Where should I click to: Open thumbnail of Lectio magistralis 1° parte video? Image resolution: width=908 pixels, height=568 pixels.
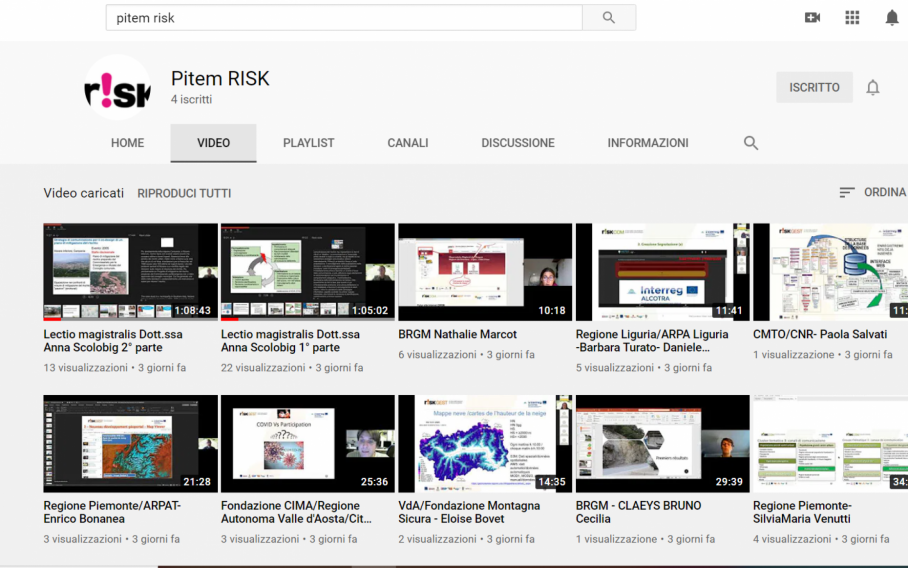click(307, 272)
